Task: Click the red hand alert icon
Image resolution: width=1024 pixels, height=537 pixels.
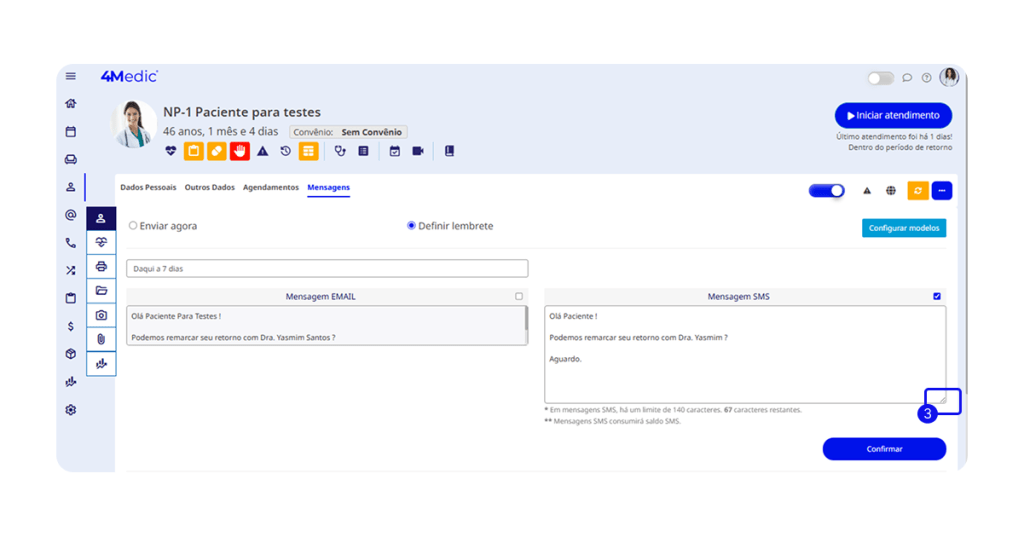Action: pyautogui.click(x=239, y=151)
